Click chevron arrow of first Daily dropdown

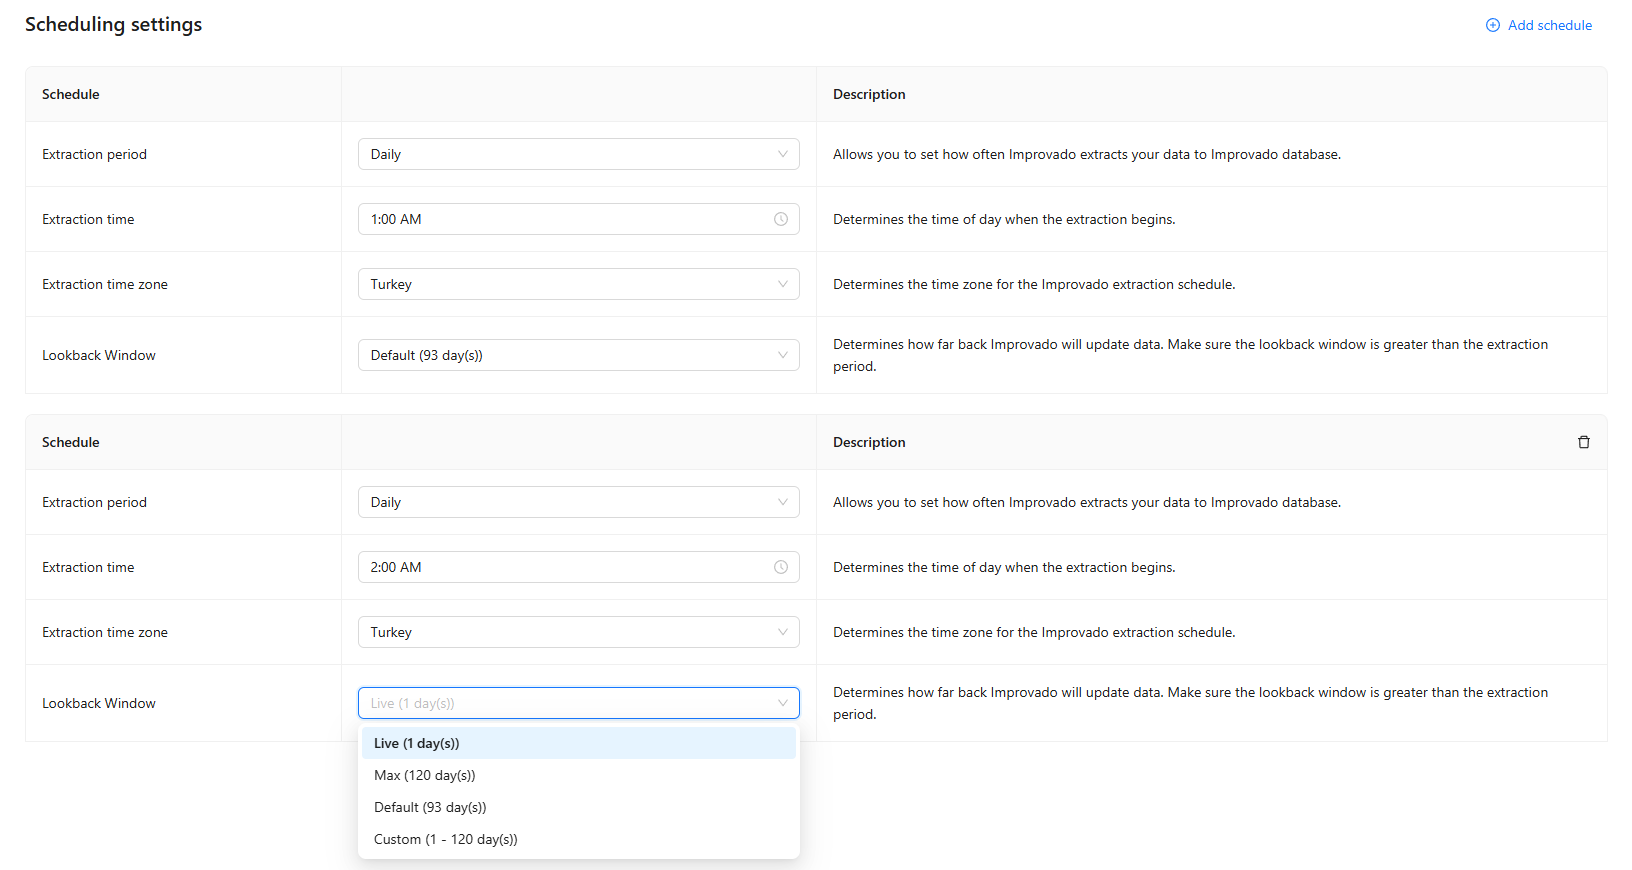(782, 154)
